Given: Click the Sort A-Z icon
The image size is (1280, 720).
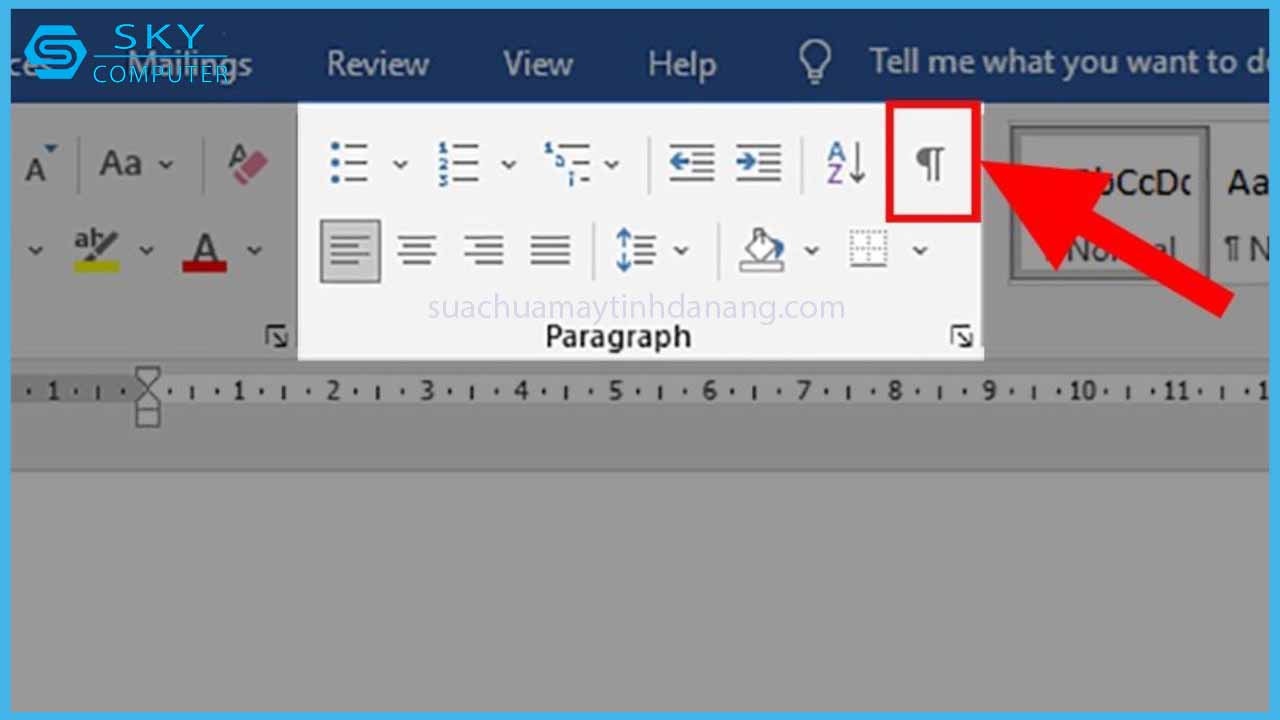Looking at the screenshot, I should click(846, 163).
